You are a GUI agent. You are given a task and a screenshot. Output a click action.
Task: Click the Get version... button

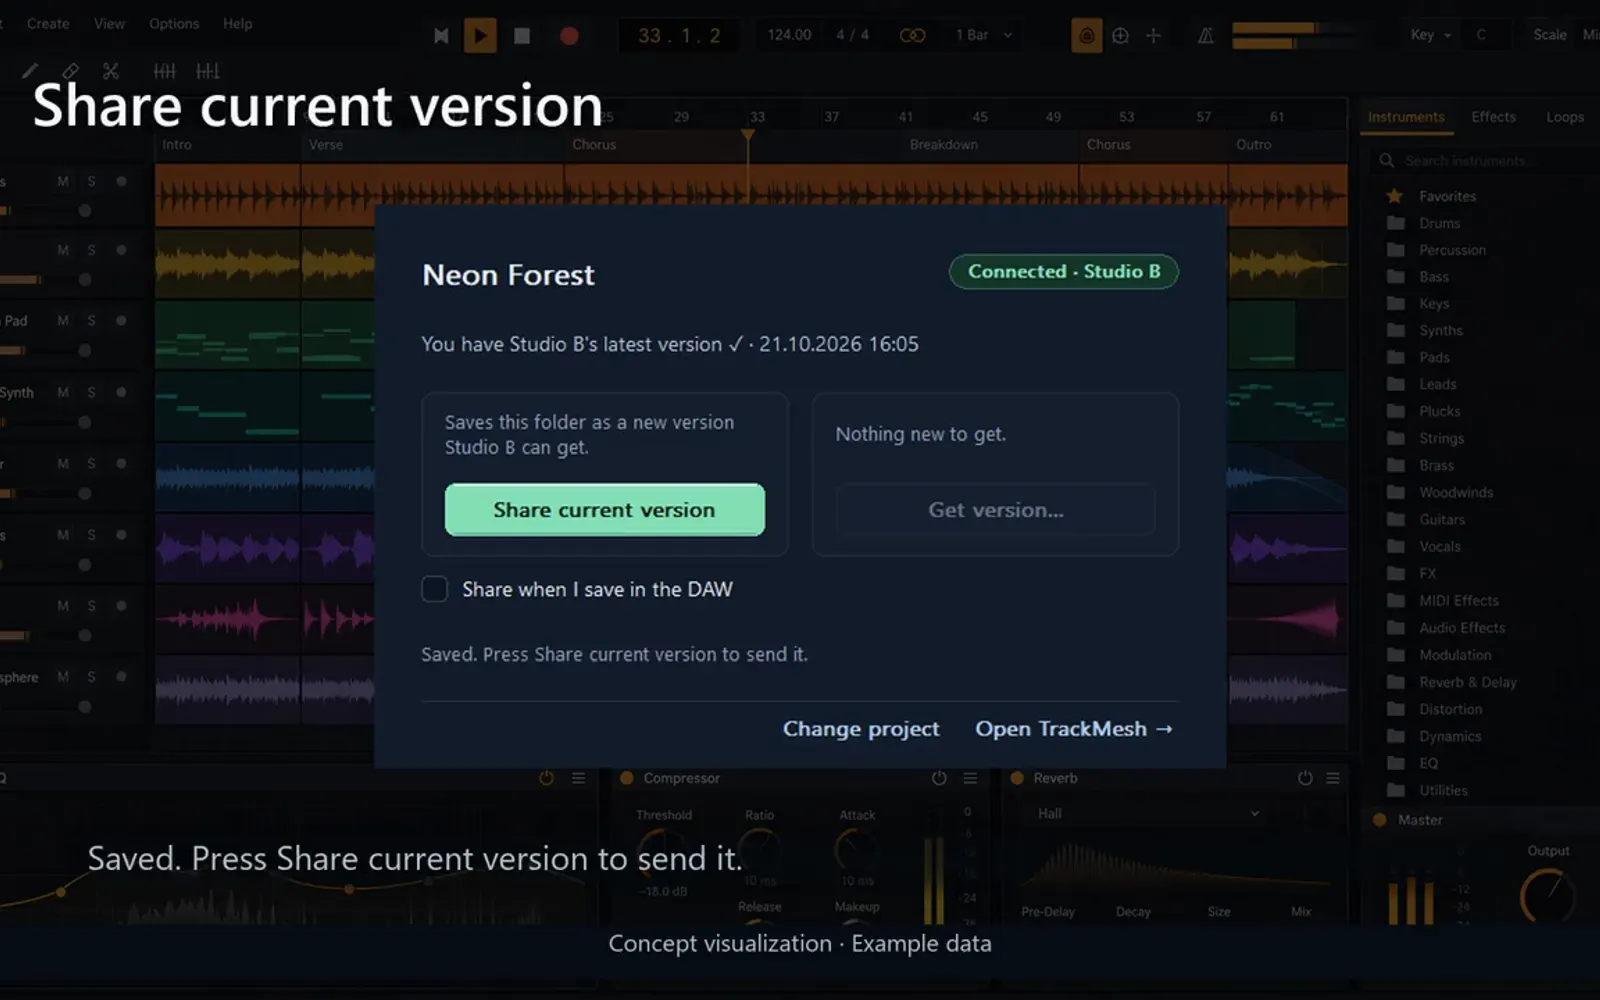(996, 510)
